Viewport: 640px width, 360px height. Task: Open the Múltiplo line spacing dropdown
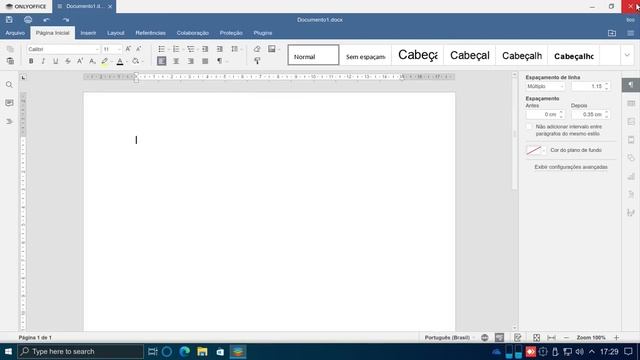pos(545,87)
